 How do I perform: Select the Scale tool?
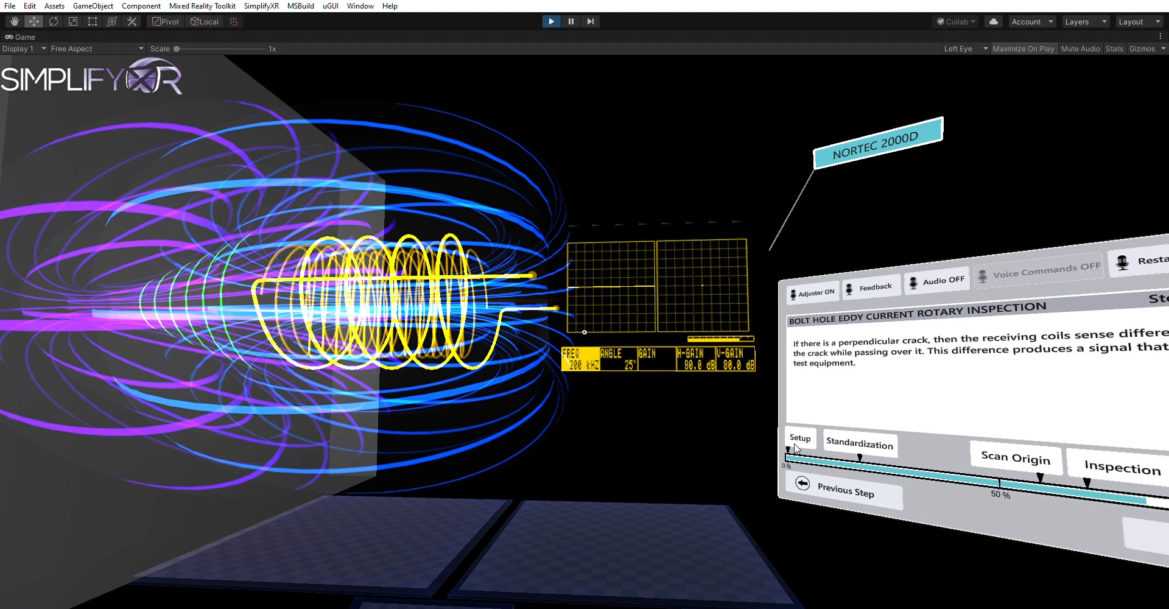[73, 22]
